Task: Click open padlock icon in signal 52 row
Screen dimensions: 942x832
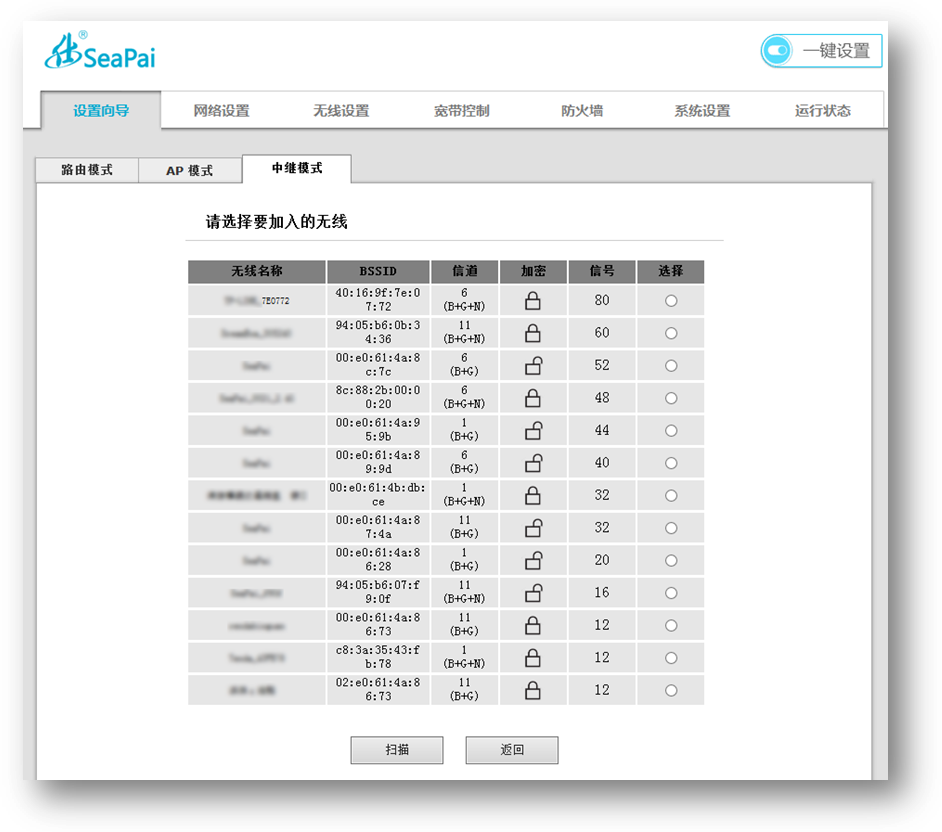Action: (533, 365)
